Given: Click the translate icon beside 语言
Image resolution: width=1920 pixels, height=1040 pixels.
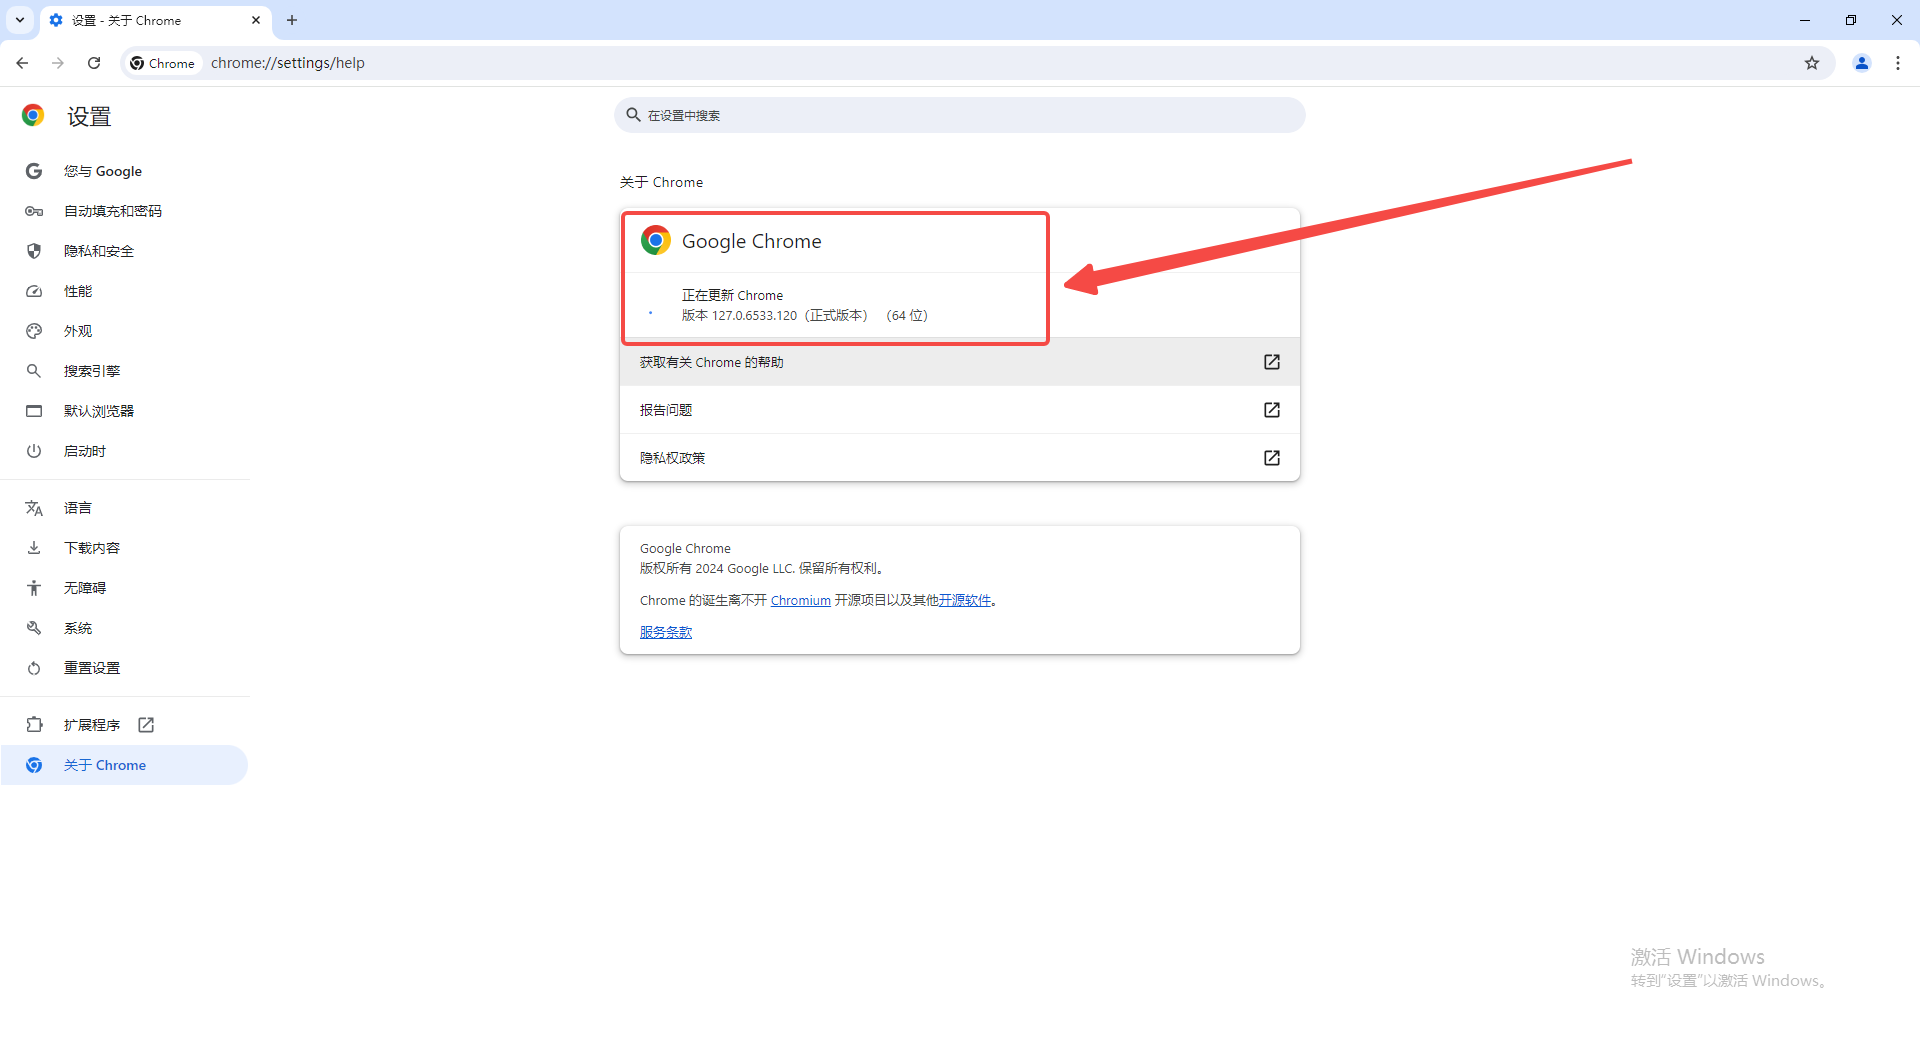Looking at the screenshot, I should [x=34, y=508].
